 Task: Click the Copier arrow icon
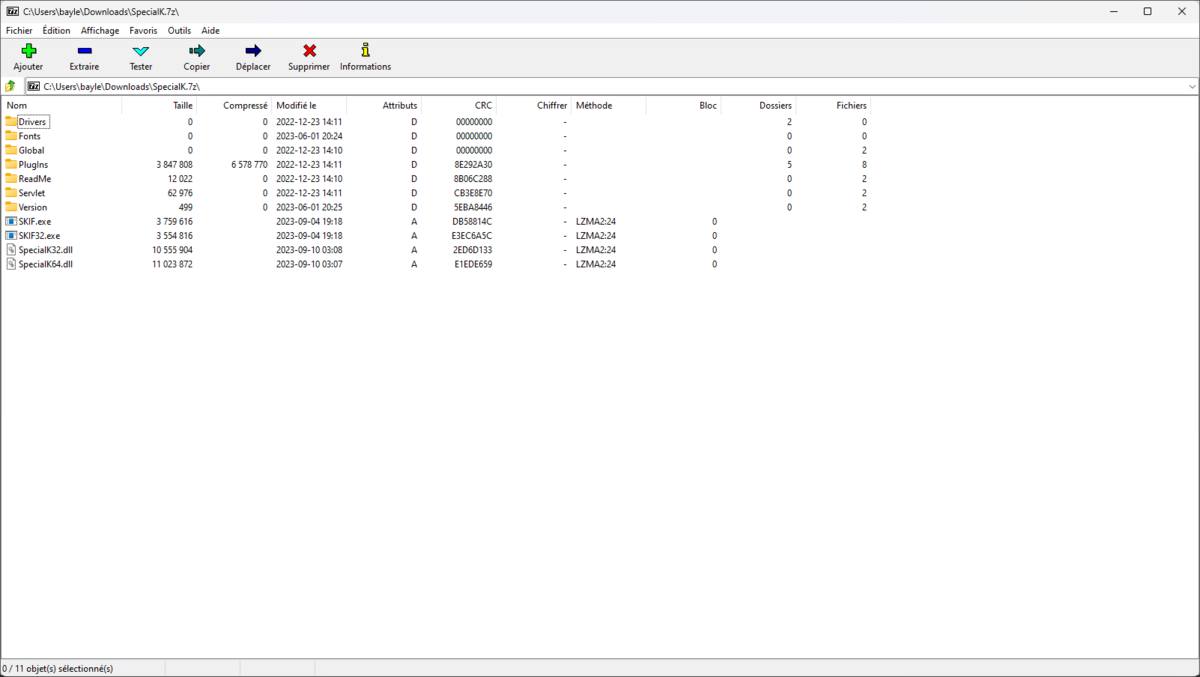(x=197, y=50)
